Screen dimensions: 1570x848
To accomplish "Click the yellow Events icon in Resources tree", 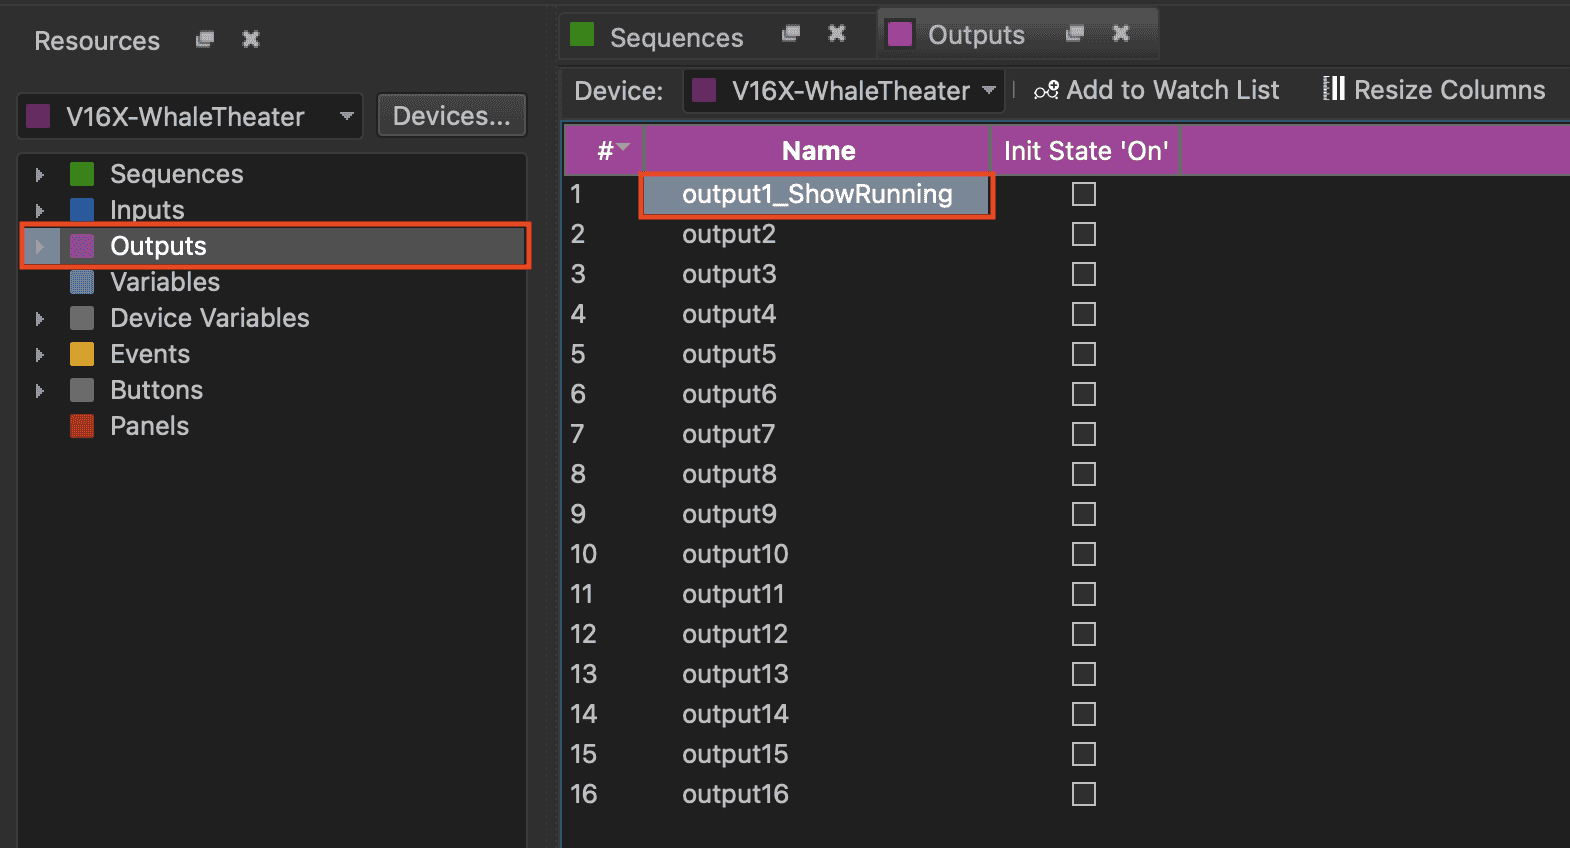I will coord(82,354).
